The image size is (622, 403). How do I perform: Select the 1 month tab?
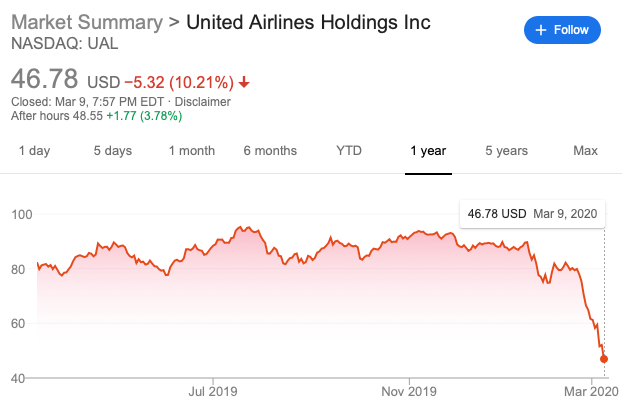191,151
